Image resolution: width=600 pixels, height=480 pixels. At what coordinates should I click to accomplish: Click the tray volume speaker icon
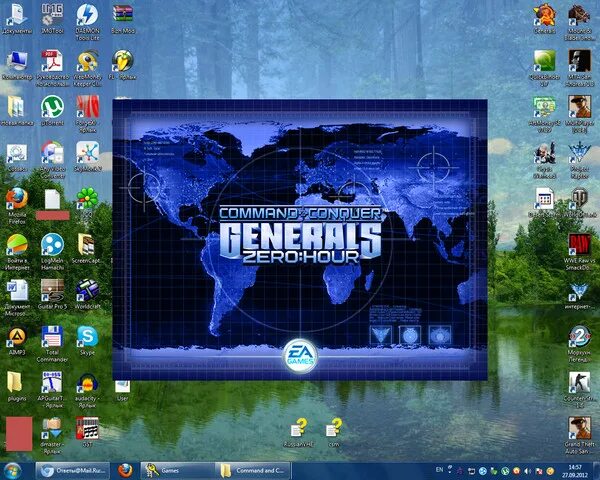point(527,471)
